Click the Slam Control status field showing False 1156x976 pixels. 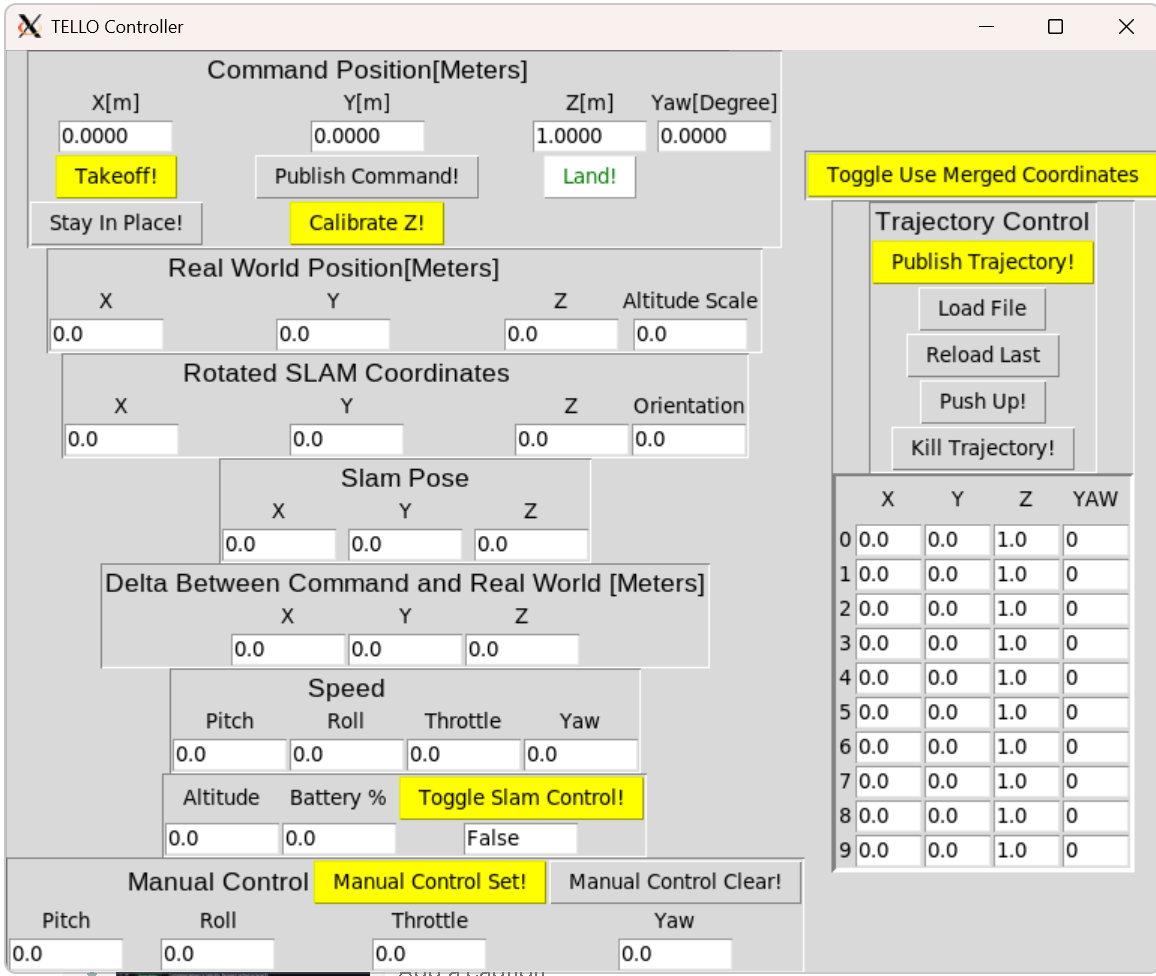click(x=520, y=838)
